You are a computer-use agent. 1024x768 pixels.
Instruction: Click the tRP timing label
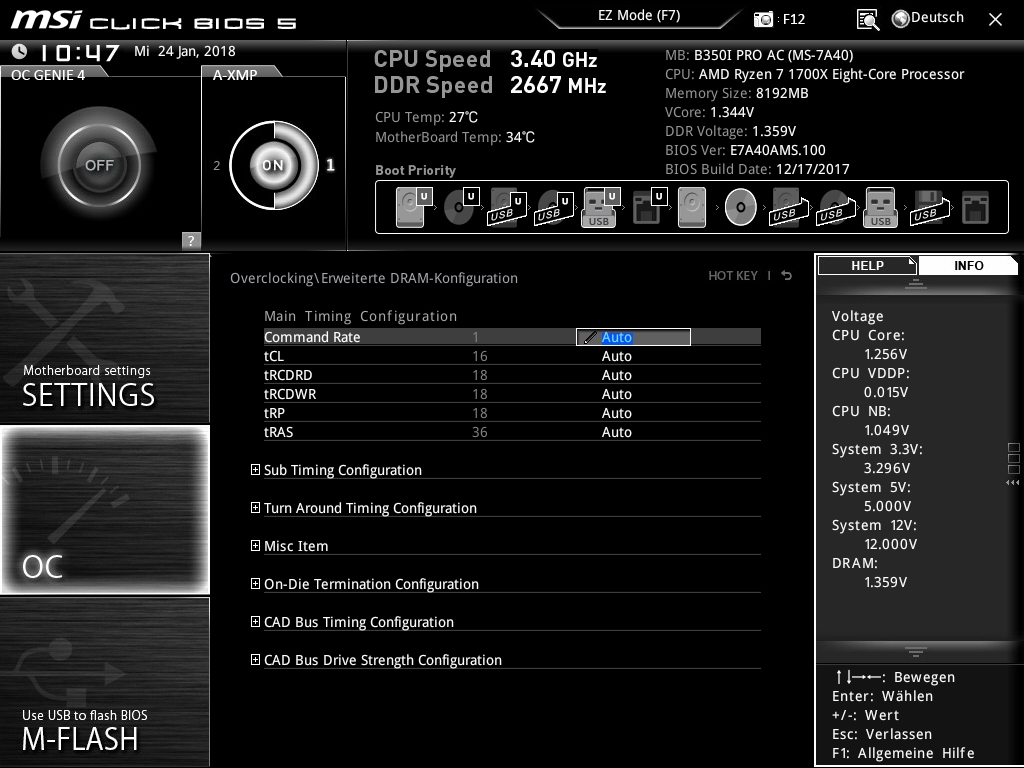point(274,413)
